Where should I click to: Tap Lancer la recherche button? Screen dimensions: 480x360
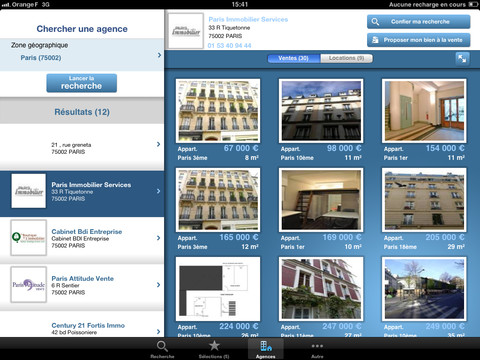click(82, 83)
